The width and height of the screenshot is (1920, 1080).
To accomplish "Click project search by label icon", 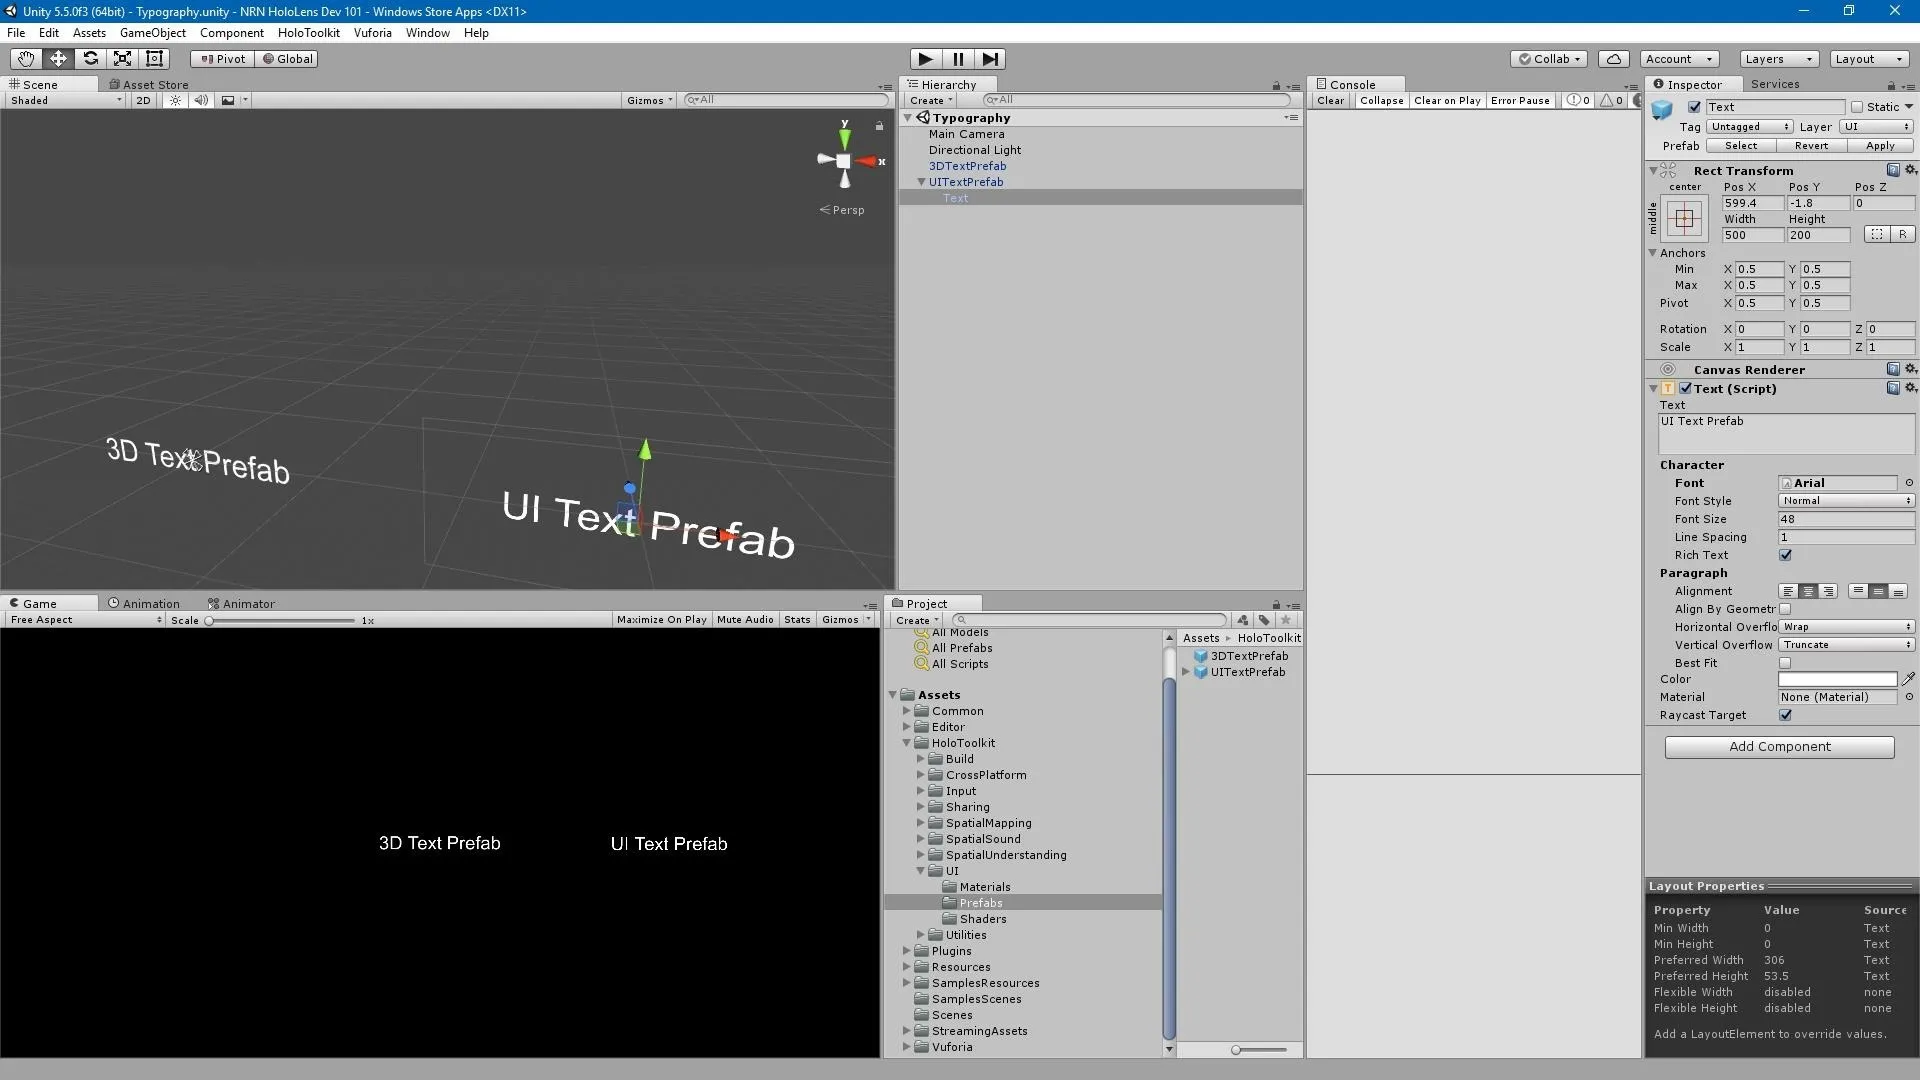I will click(x=1264, y=620).
